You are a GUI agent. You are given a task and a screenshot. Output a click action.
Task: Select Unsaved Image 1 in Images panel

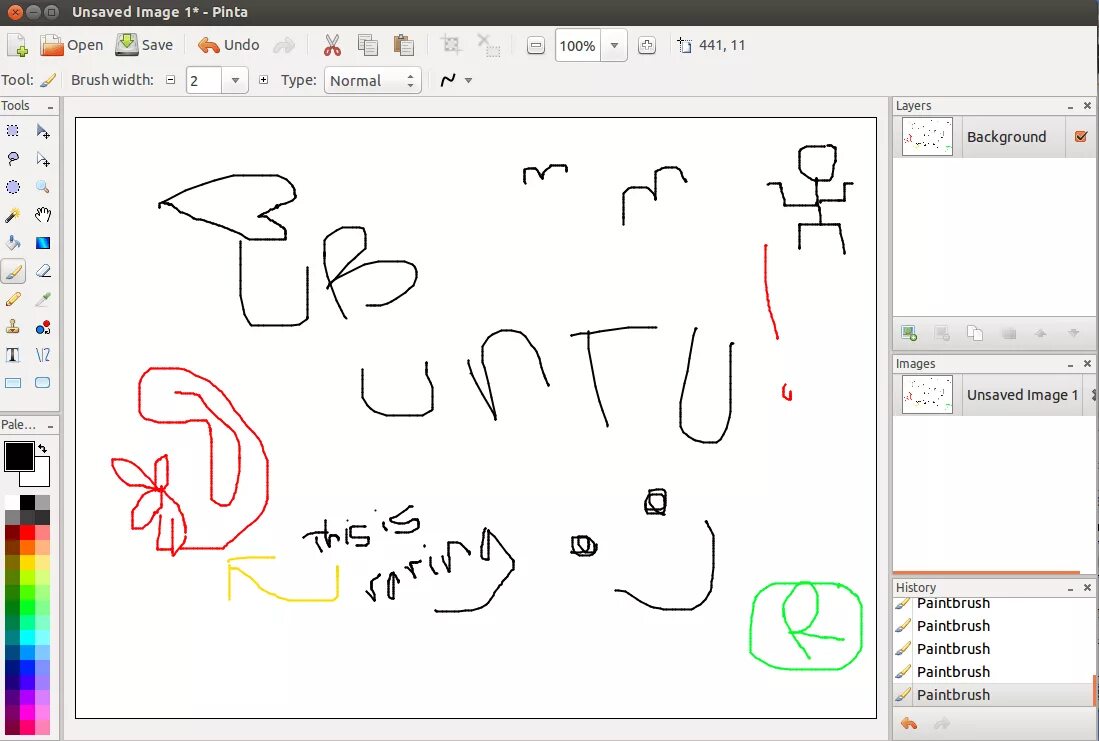point(994,395)
